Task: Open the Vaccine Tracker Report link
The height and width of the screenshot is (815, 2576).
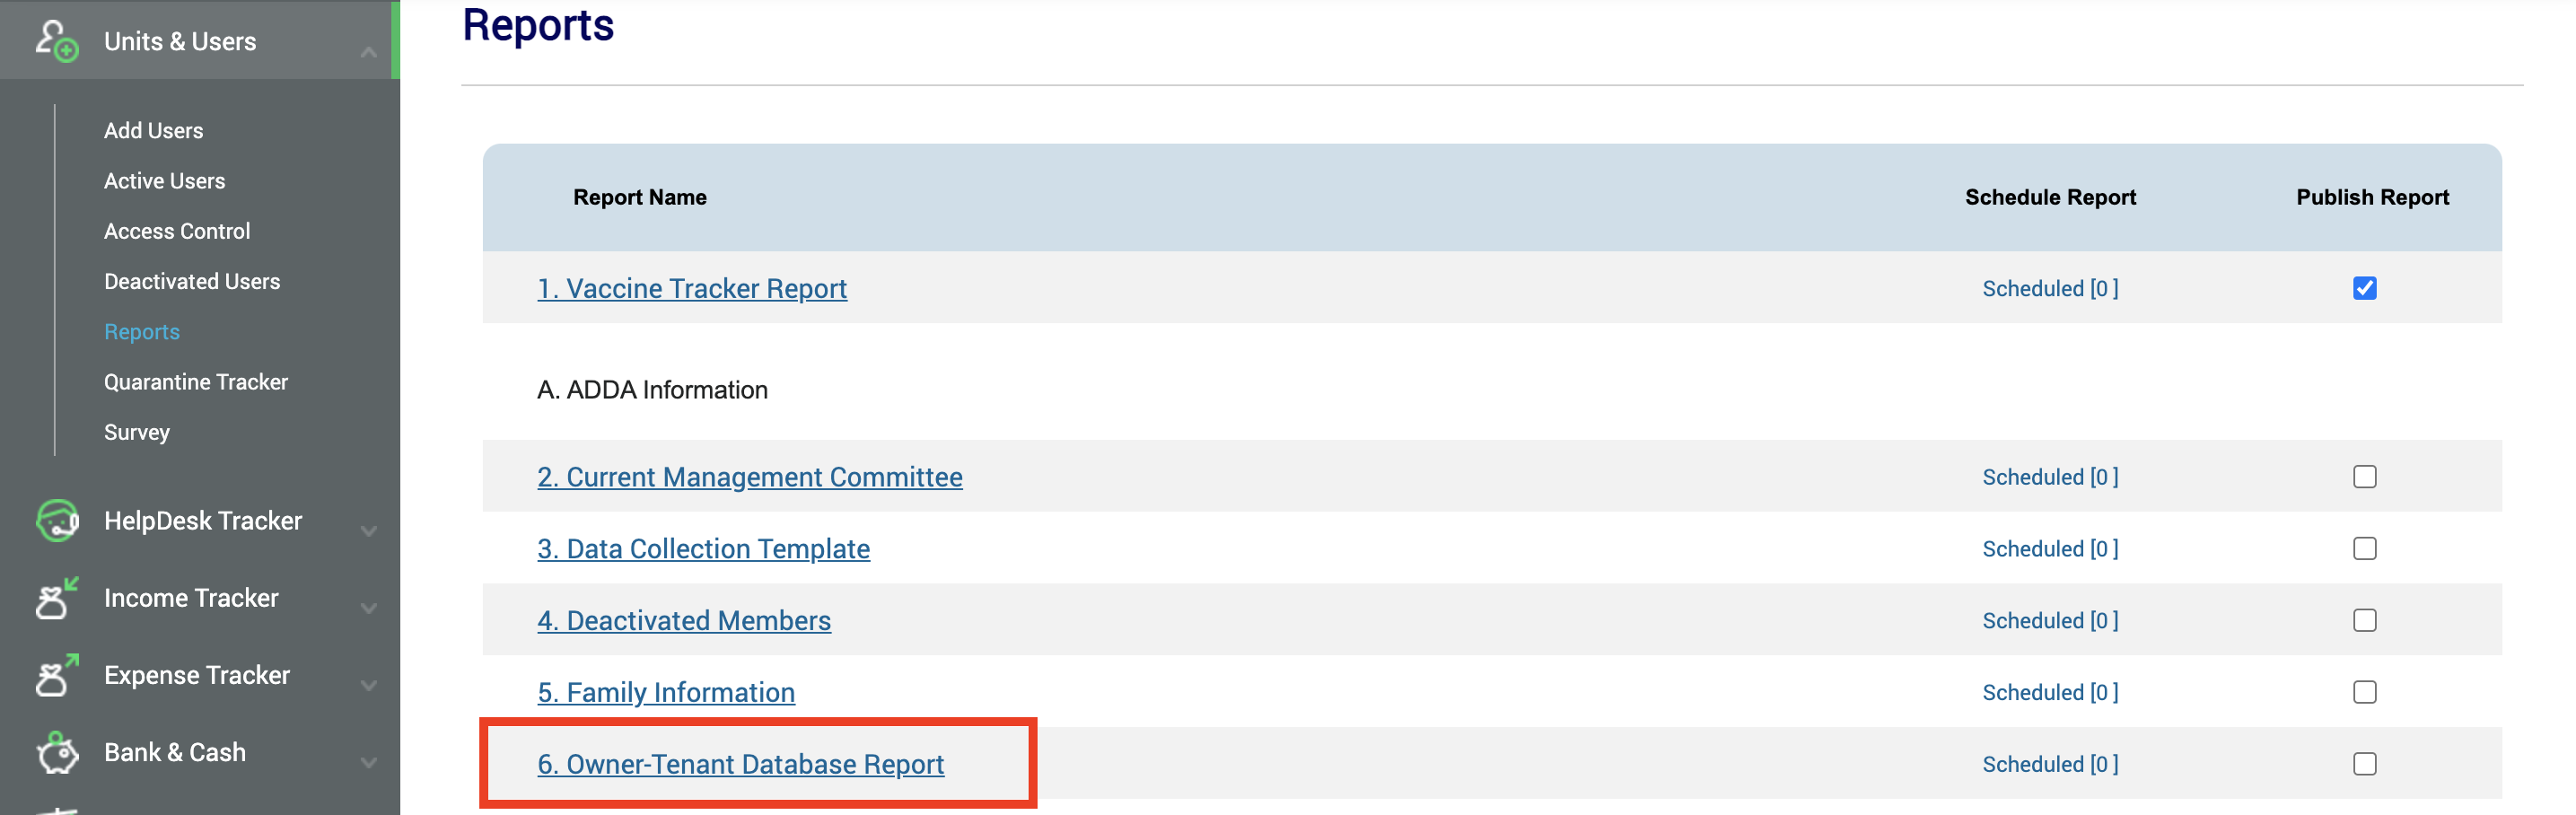Action: click(x=692, y=288)
